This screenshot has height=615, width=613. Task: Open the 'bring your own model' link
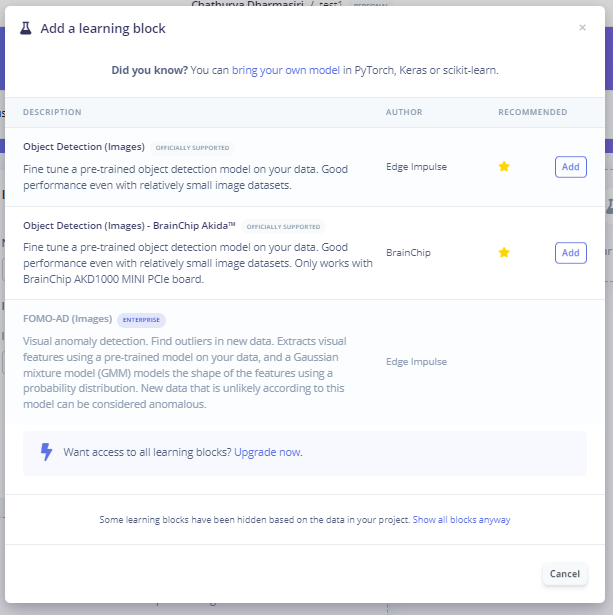[287, 71]
